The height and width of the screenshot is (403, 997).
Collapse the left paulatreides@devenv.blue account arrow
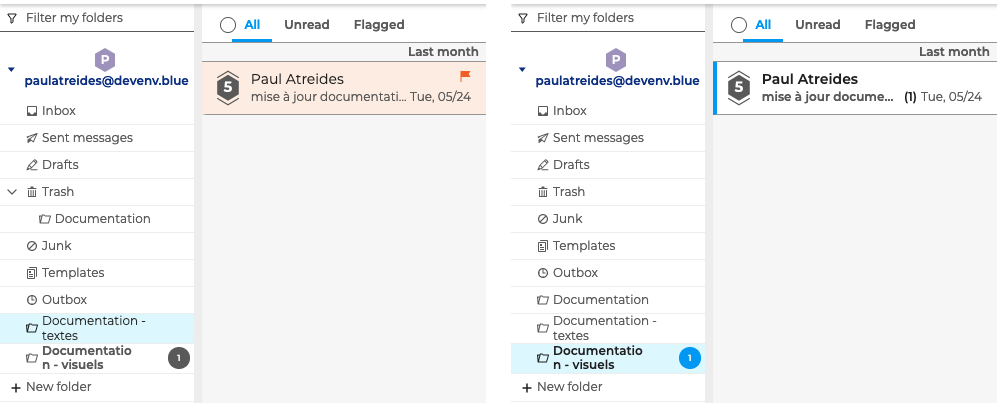click(11, 69)
